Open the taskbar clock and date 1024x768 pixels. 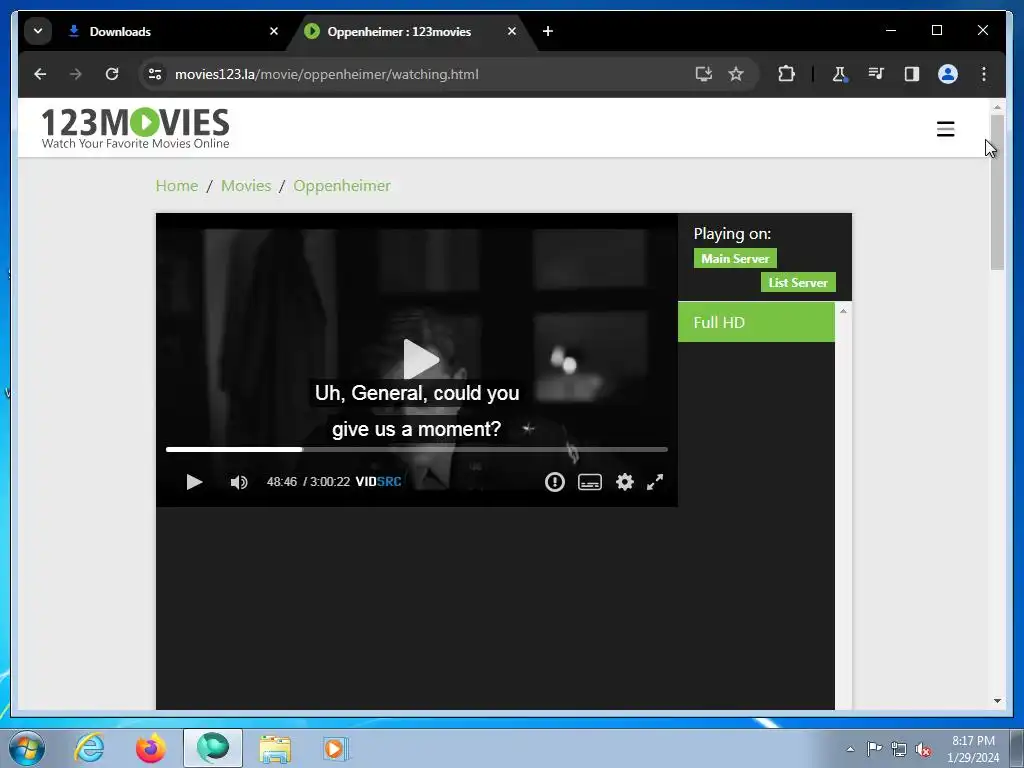pyautogui.click(x=973, y=749)
